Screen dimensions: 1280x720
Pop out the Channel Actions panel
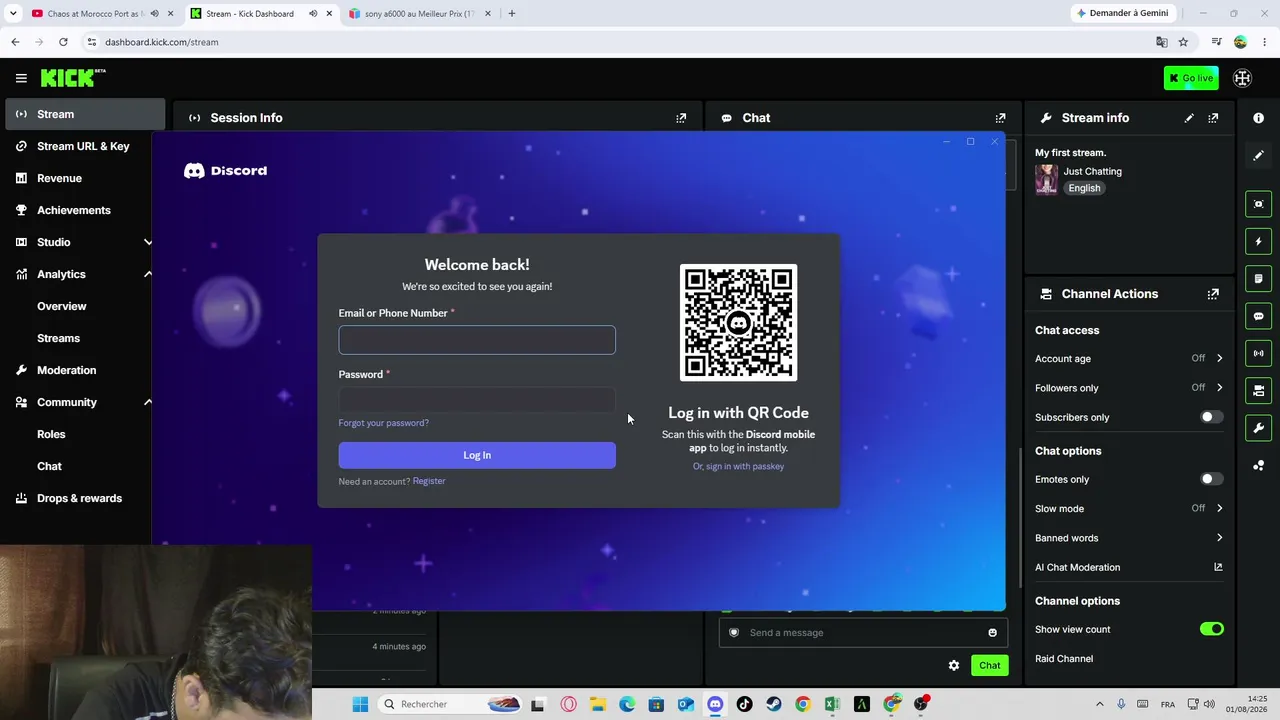pyautogui.click(x=1213, y=294)
